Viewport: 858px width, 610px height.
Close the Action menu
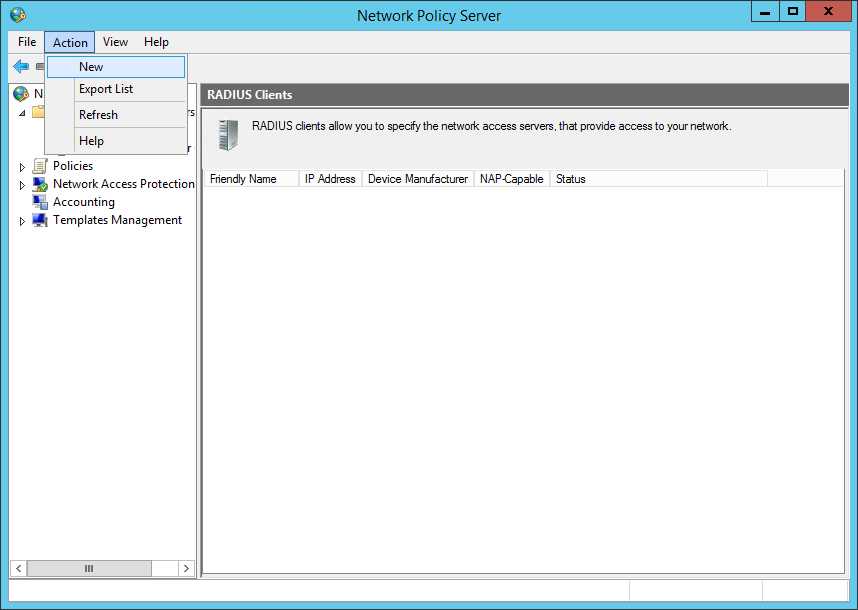click(x=70, y=42)
